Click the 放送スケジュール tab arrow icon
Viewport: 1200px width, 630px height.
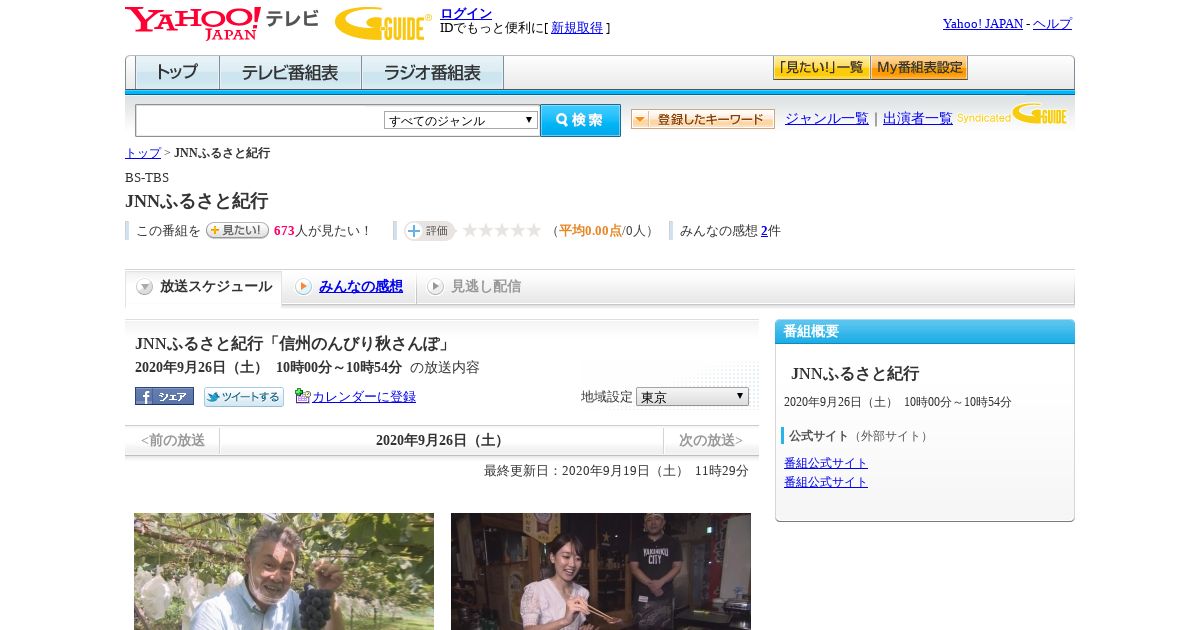point(145,287)
